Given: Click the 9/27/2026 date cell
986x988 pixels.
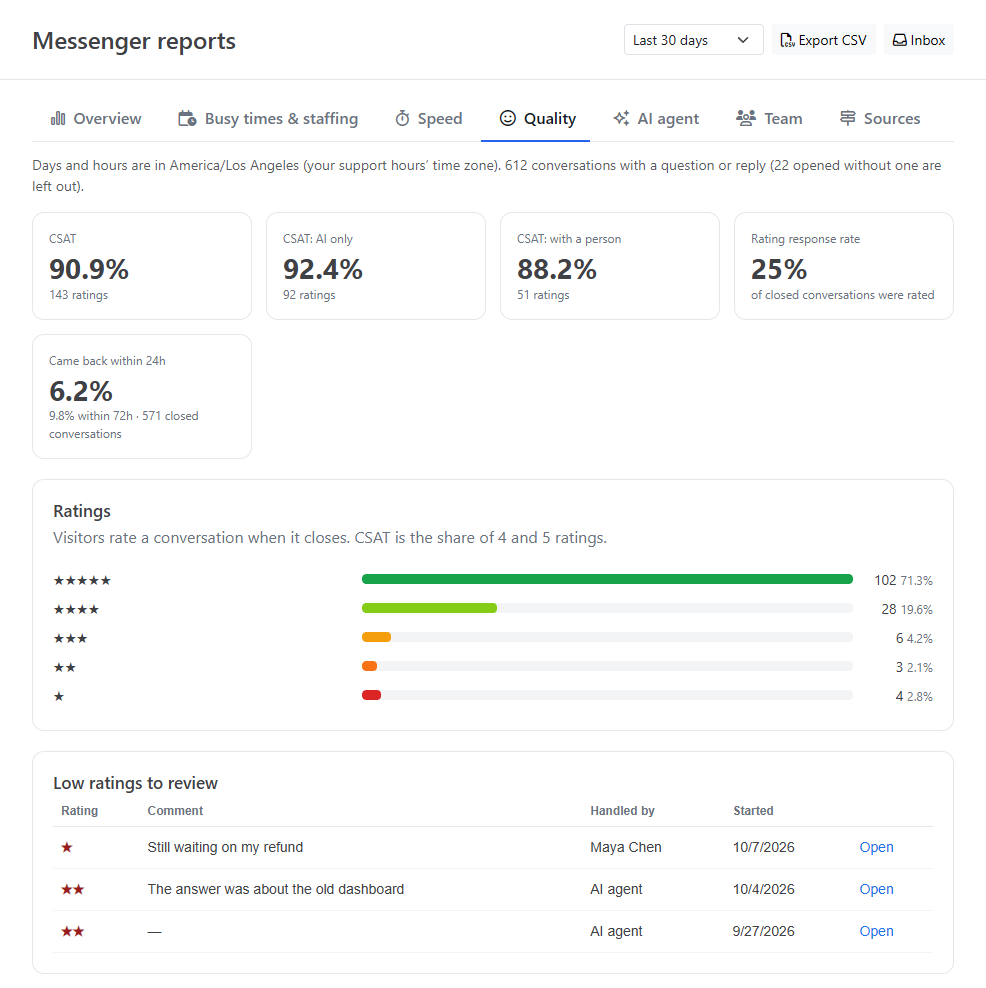Looking at the screenshot, I should (764, 931).
